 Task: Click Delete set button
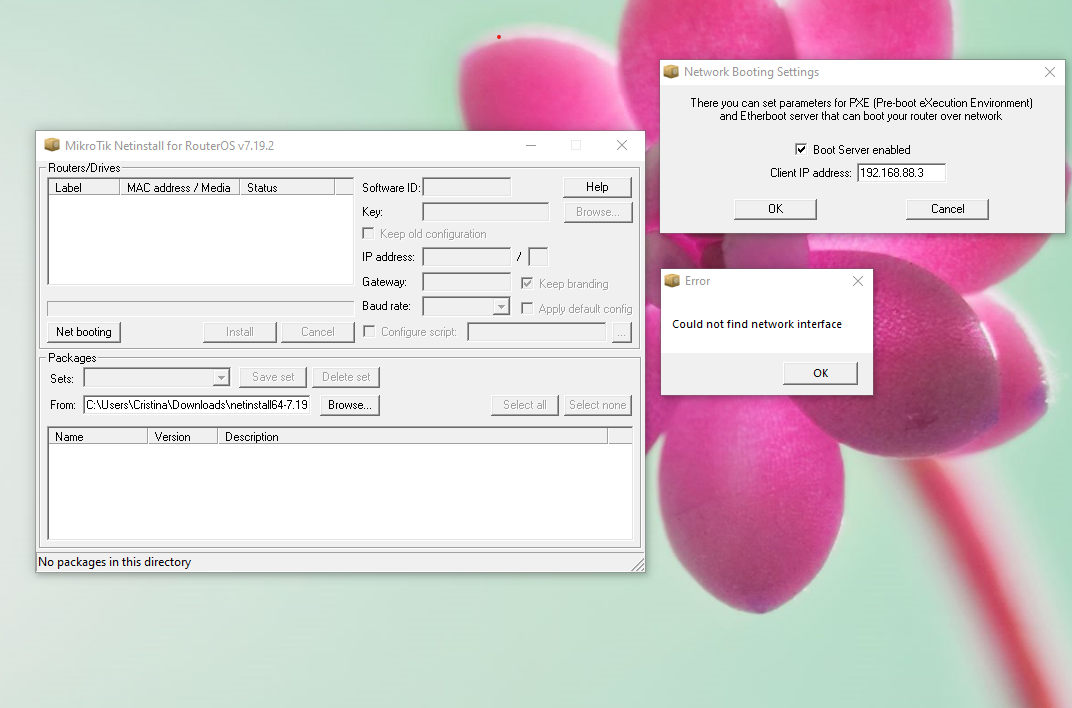point(346,377)
